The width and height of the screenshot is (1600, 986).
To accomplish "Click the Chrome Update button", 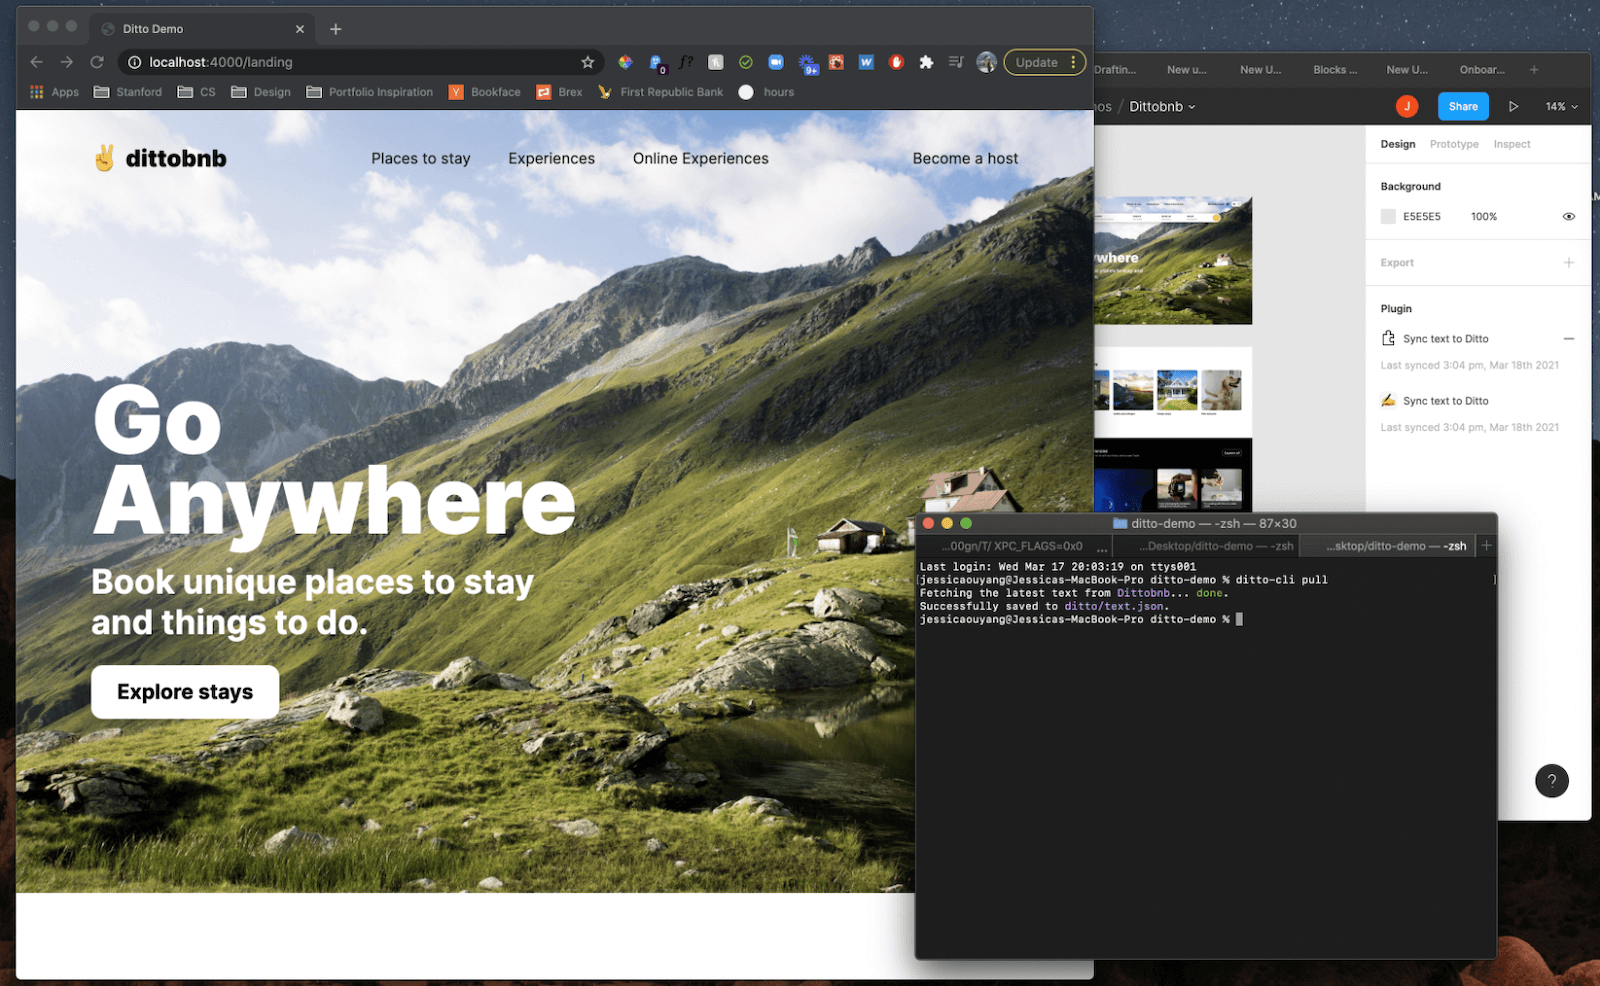I will pyautogui.click(x=1036, y=62).
